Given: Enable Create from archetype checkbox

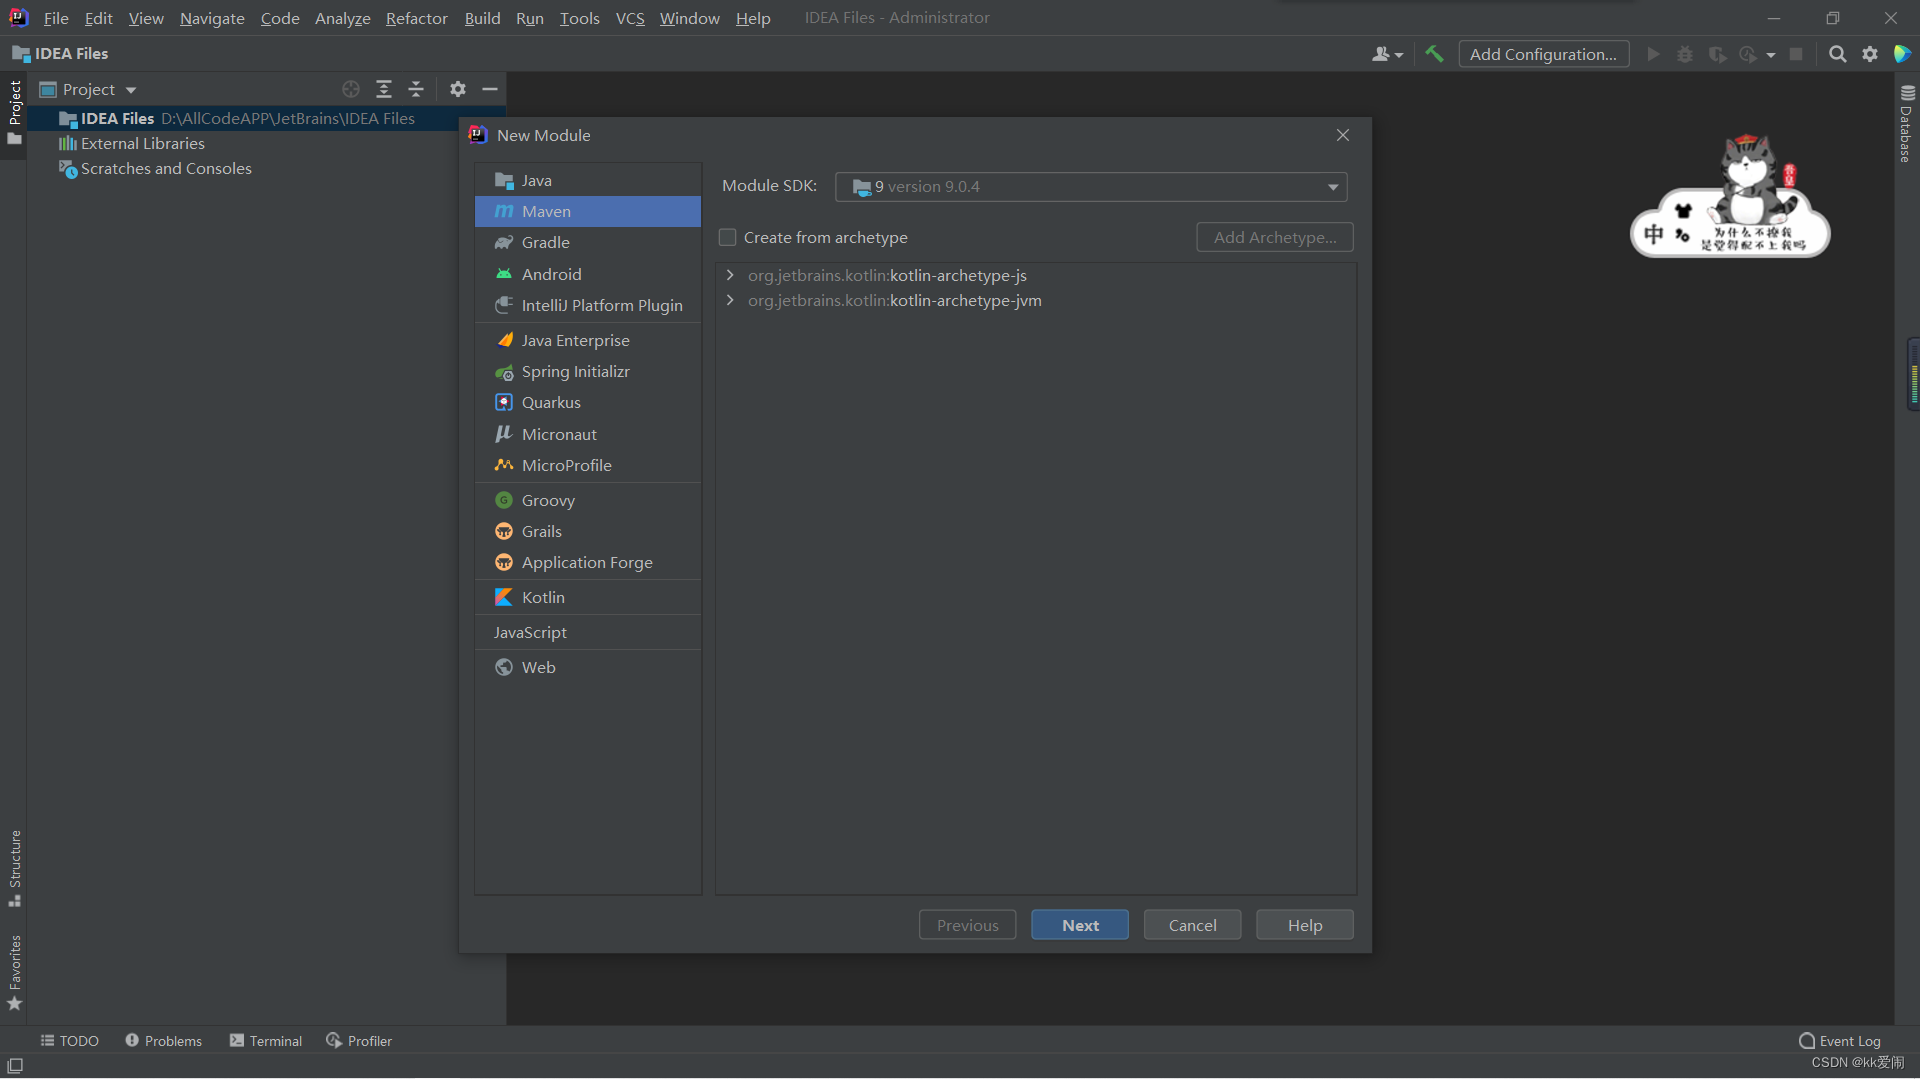Looking at the screenshot, I should point(728,237).
